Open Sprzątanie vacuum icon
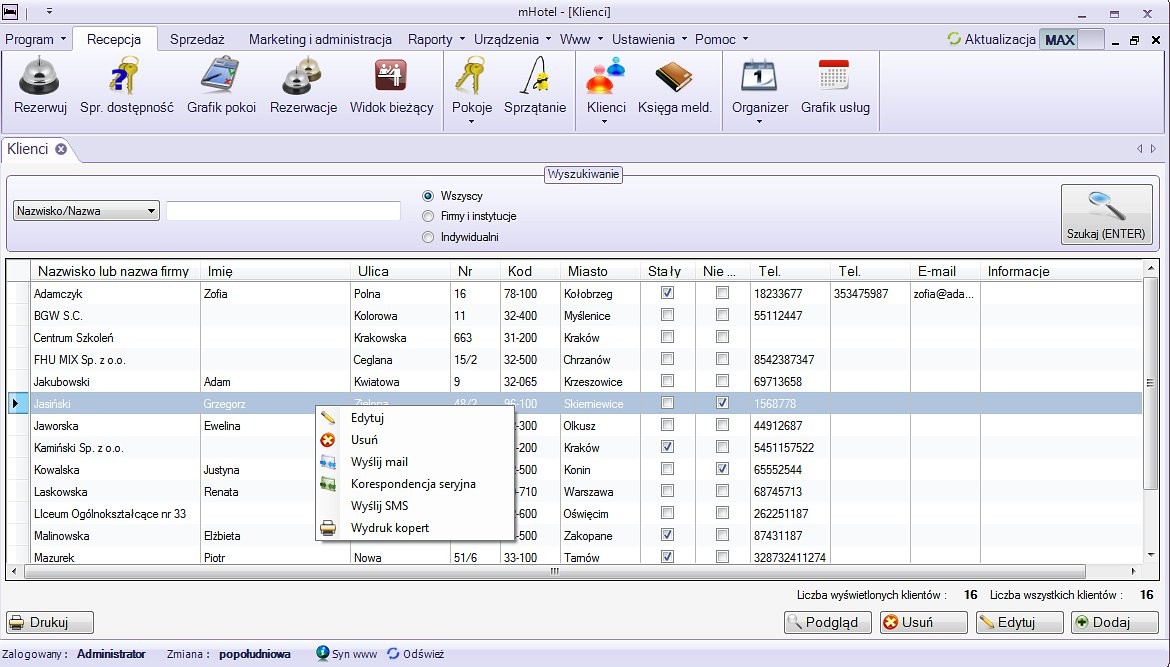 [534, 76]
